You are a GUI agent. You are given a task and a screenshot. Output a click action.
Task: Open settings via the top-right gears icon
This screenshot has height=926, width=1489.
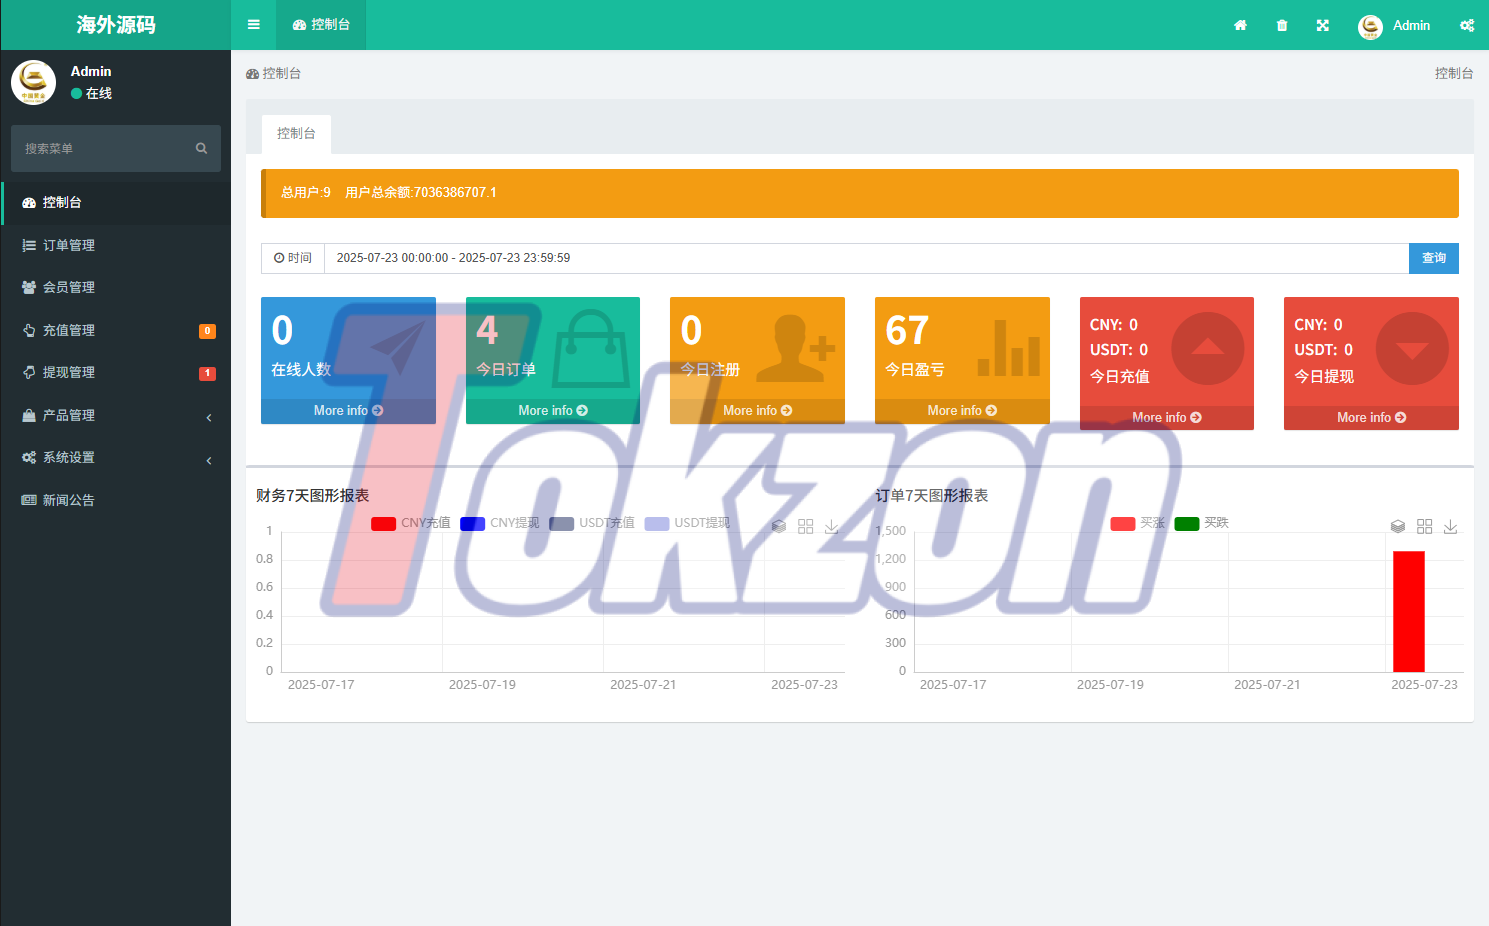[x=1467, y=25]
